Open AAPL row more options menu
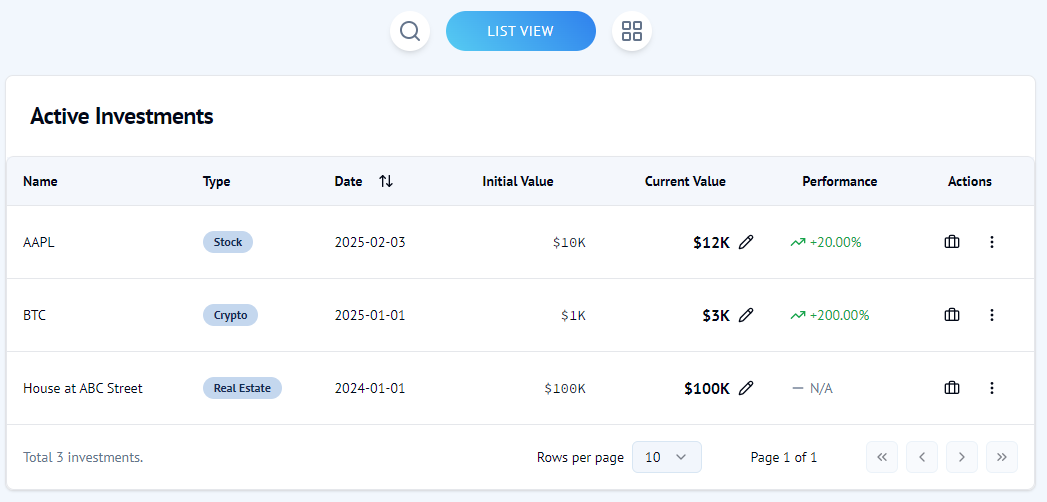This screenshot has height=502, width=1047. [x=992, y=242]
